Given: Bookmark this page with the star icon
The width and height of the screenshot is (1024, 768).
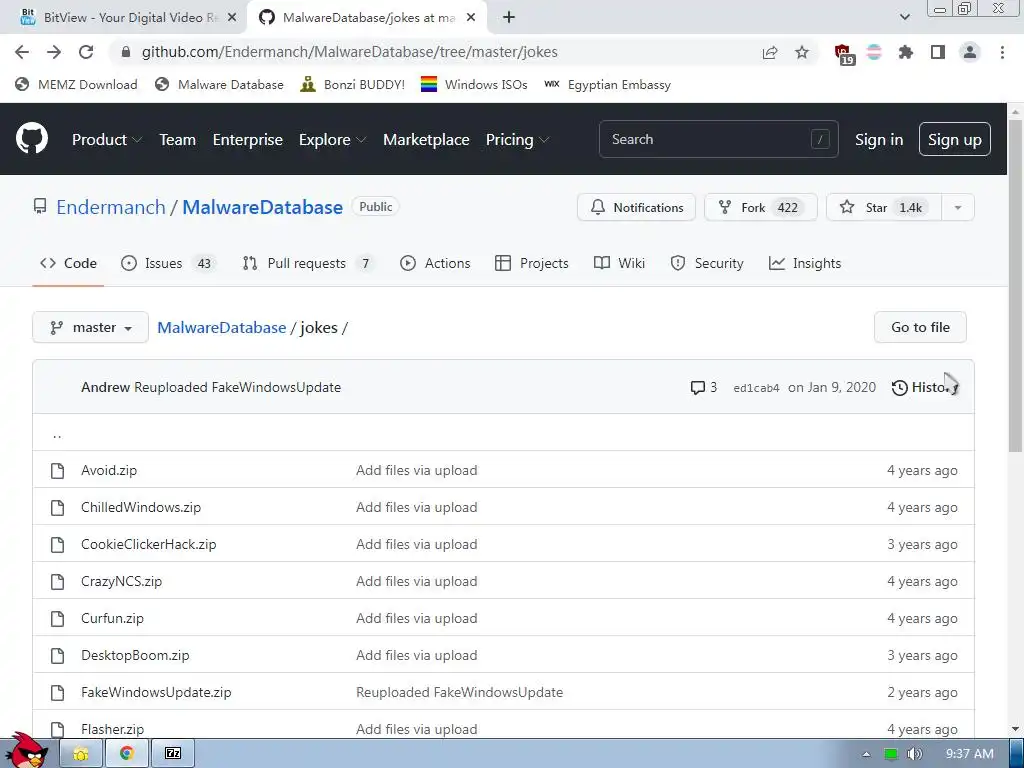Looking at the screenshot, I should pyautogui.click(x=802, y=52).
